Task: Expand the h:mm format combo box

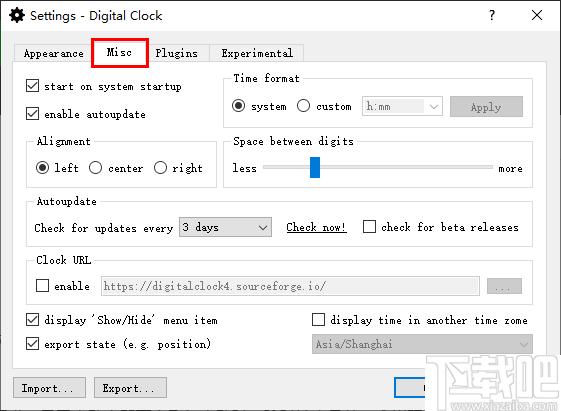Action: click(x=402, y=106)
